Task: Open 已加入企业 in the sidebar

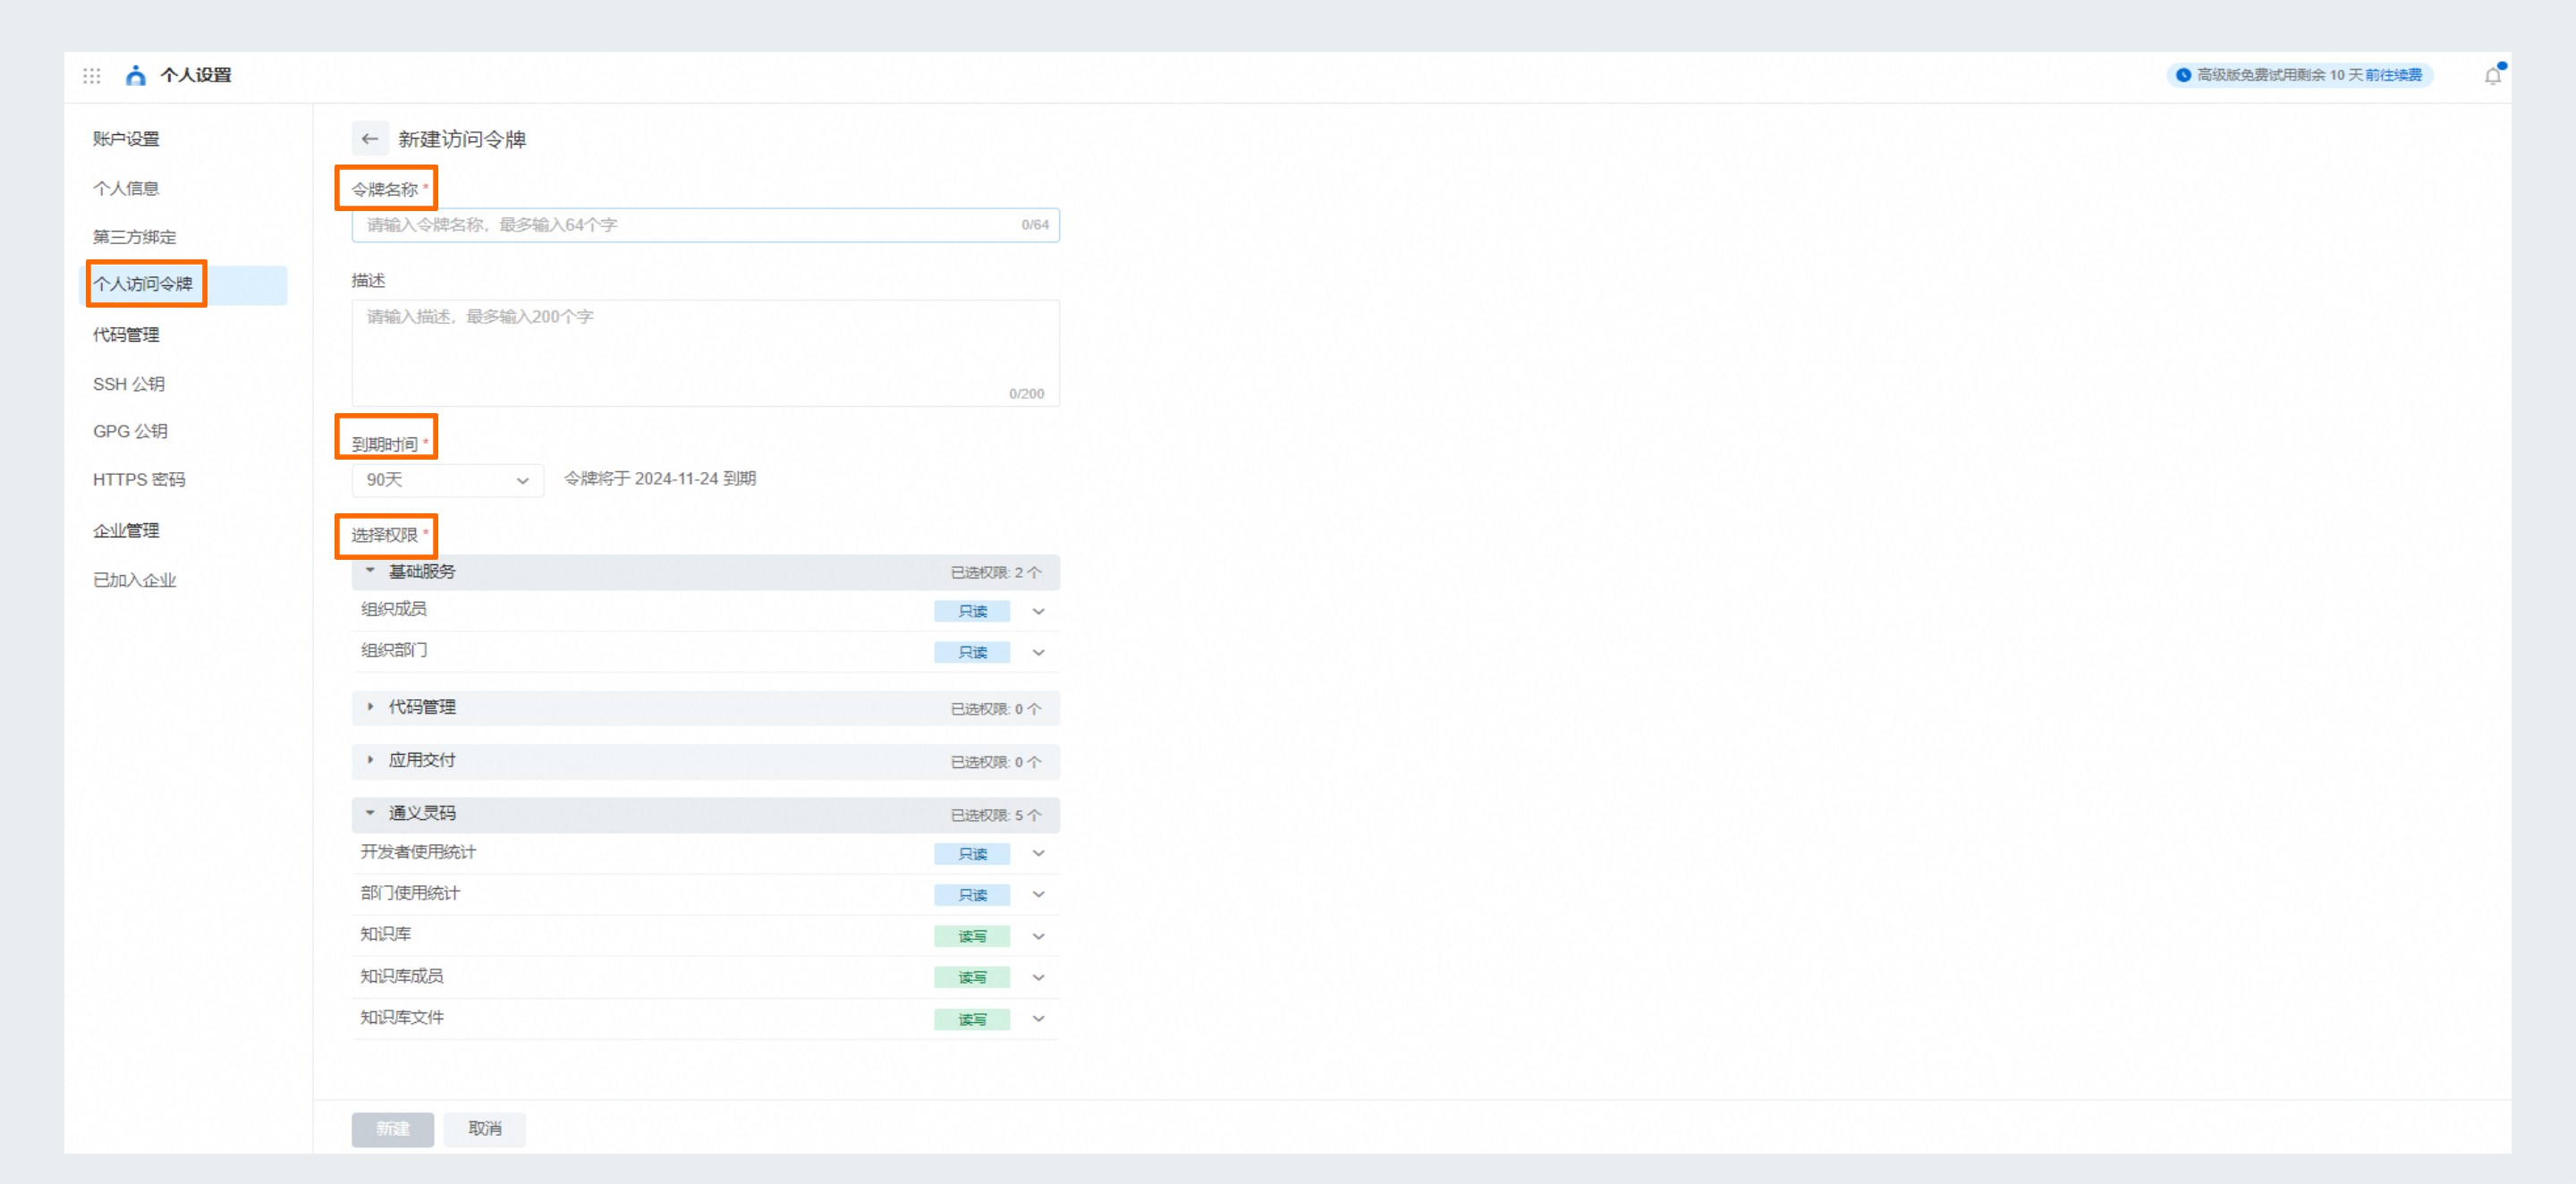Action: [135, 580]
